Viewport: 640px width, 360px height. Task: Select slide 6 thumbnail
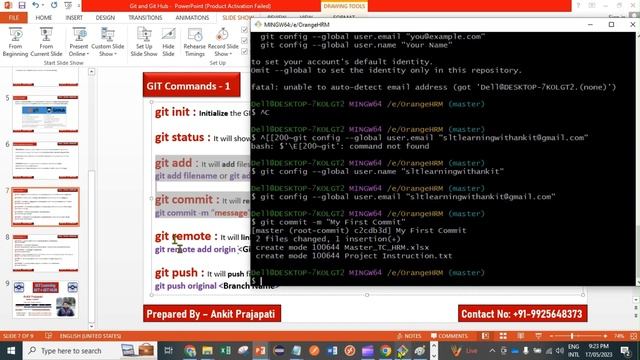(45, 160)
